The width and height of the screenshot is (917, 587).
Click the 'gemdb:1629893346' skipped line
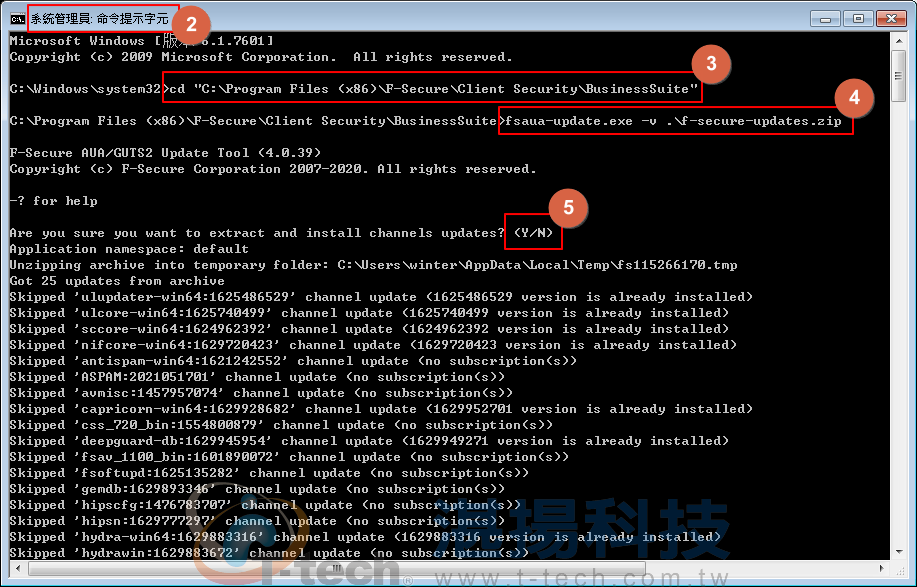[x=257, y=489]
